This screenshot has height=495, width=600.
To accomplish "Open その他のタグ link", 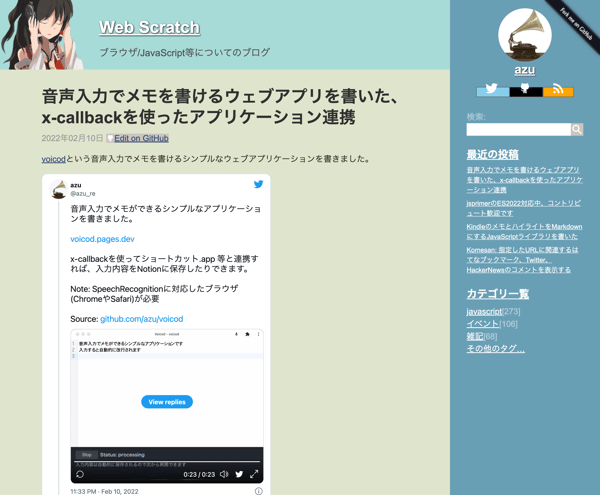I will pyautogui.click(x=496, y=349).
